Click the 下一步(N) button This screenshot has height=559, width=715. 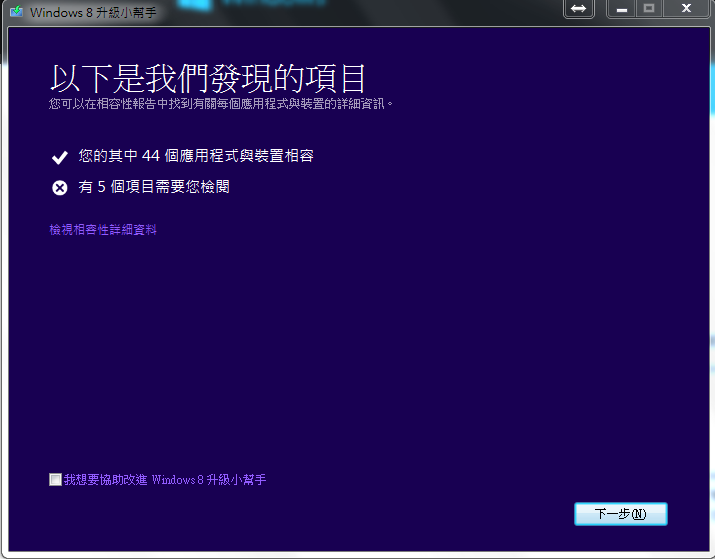coord(621,514)
